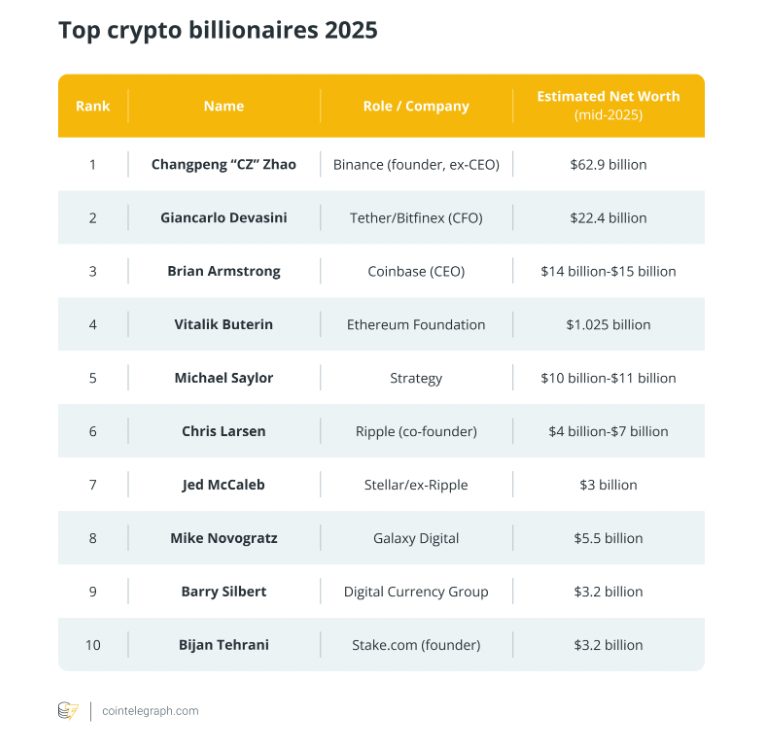Click rank number 10 in the table

point(93,645)
